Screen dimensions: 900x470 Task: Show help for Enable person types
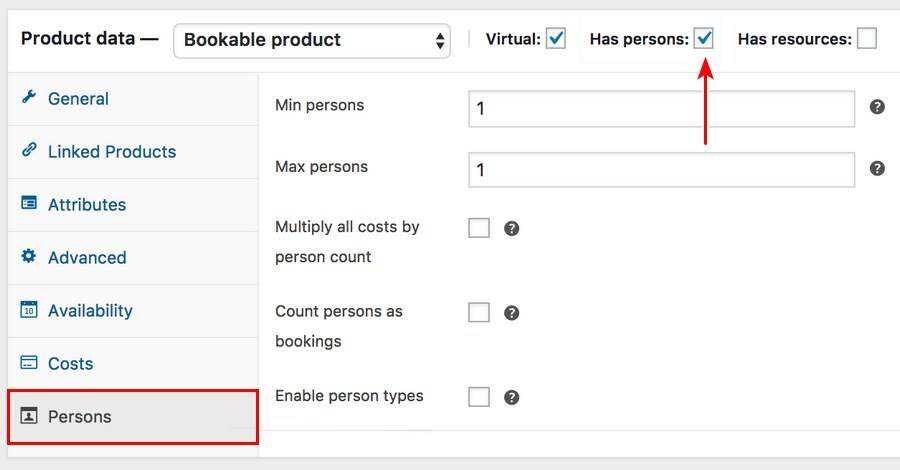511,397
